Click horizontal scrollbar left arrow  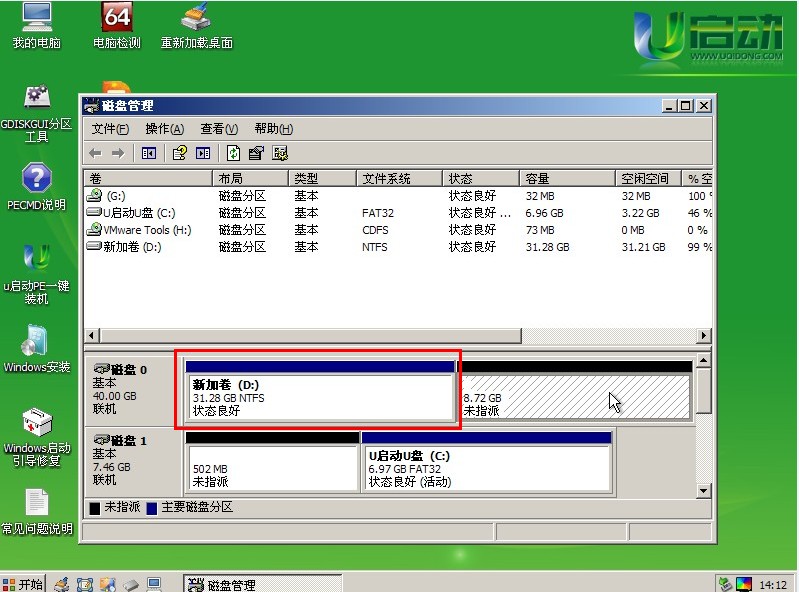(92, 335)
